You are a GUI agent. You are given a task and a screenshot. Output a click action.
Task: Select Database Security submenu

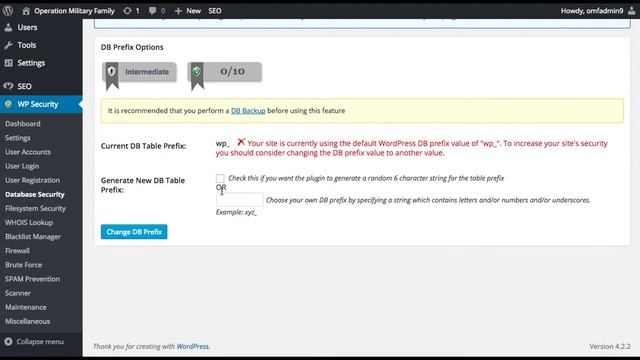pyautogui.click(x=35, y=194)
